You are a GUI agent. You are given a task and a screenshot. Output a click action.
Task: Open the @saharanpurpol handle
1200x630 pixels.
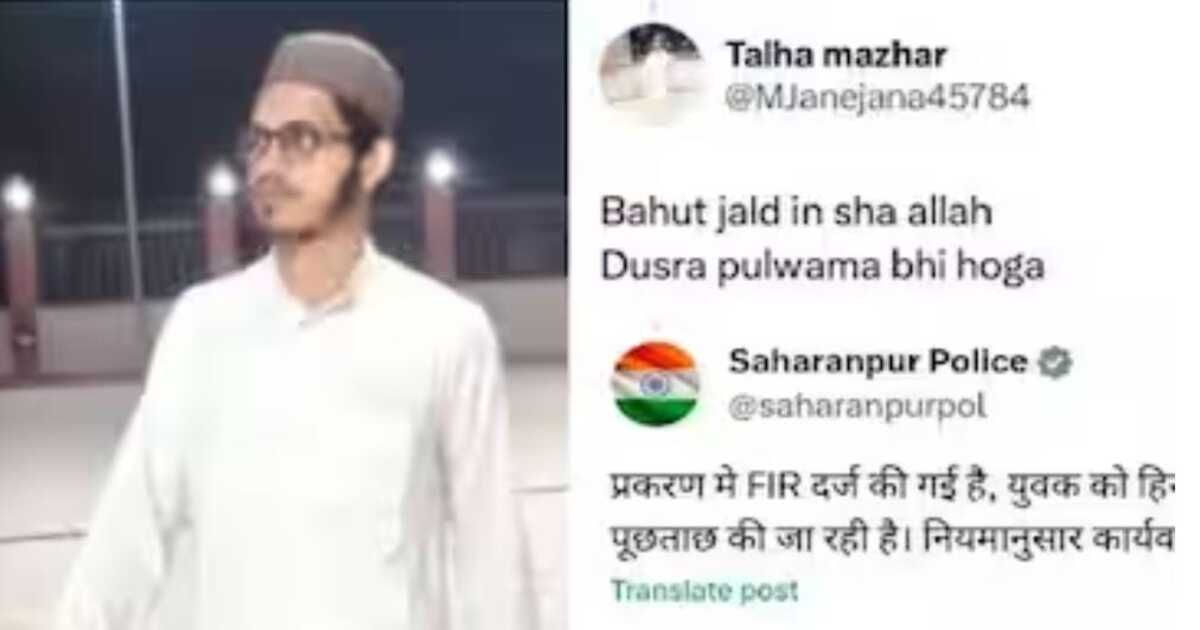857,407
